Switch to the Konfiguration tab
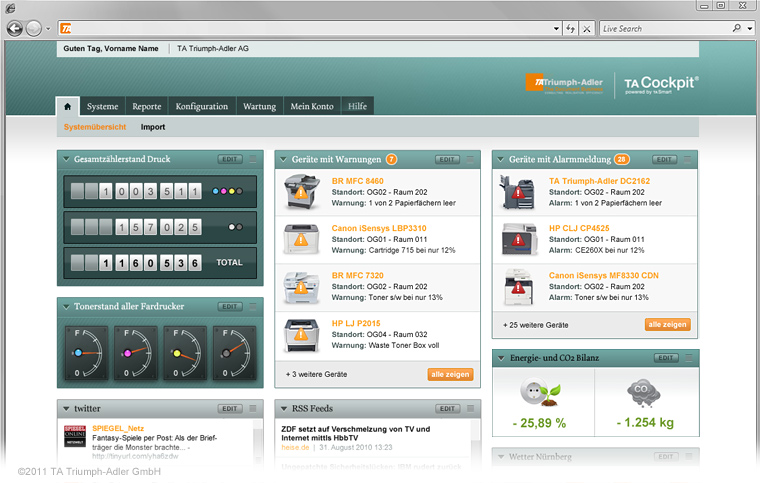Screen dimensions: 760x483 tap(202, 106)
